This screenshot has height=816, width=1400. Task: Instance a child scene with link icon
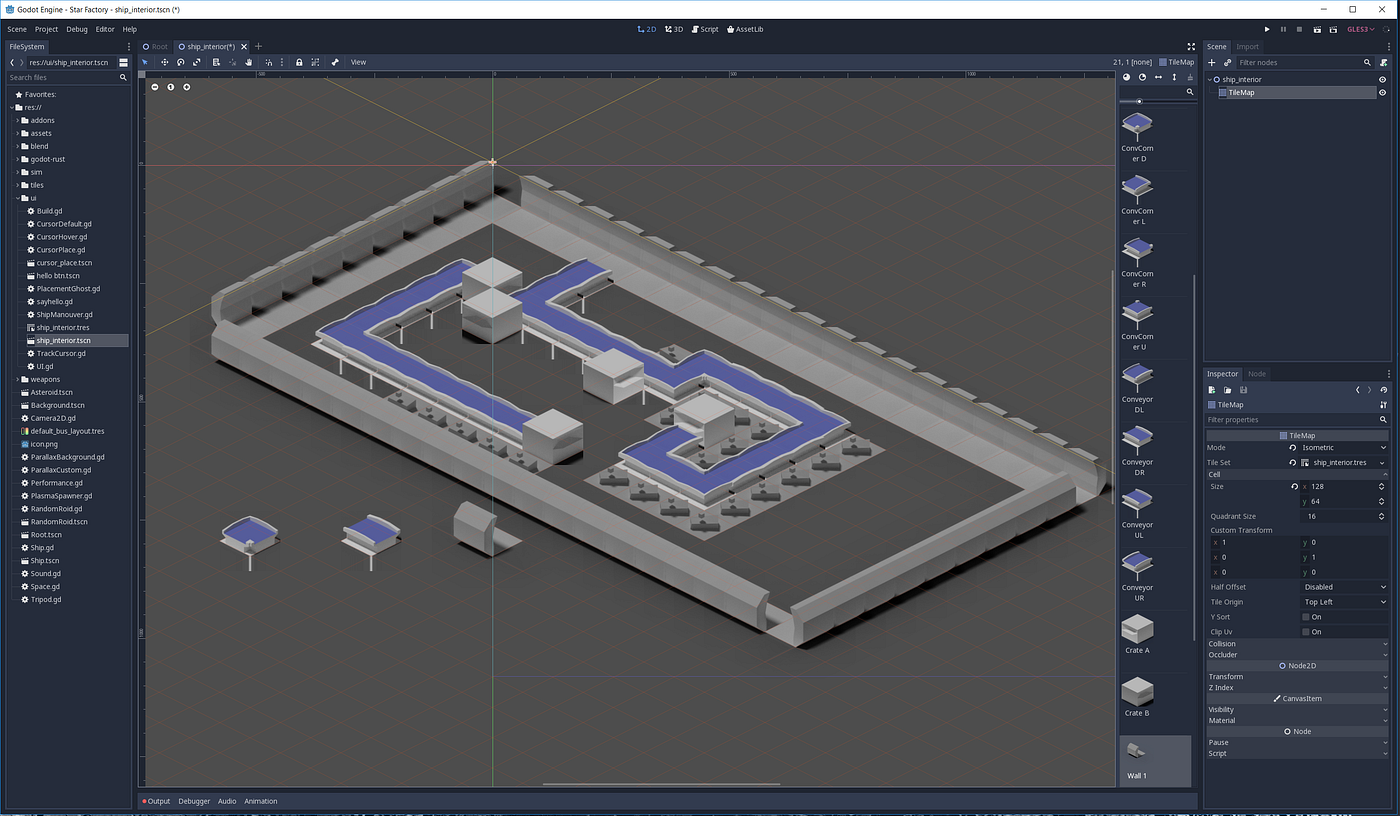[1227, 62]
